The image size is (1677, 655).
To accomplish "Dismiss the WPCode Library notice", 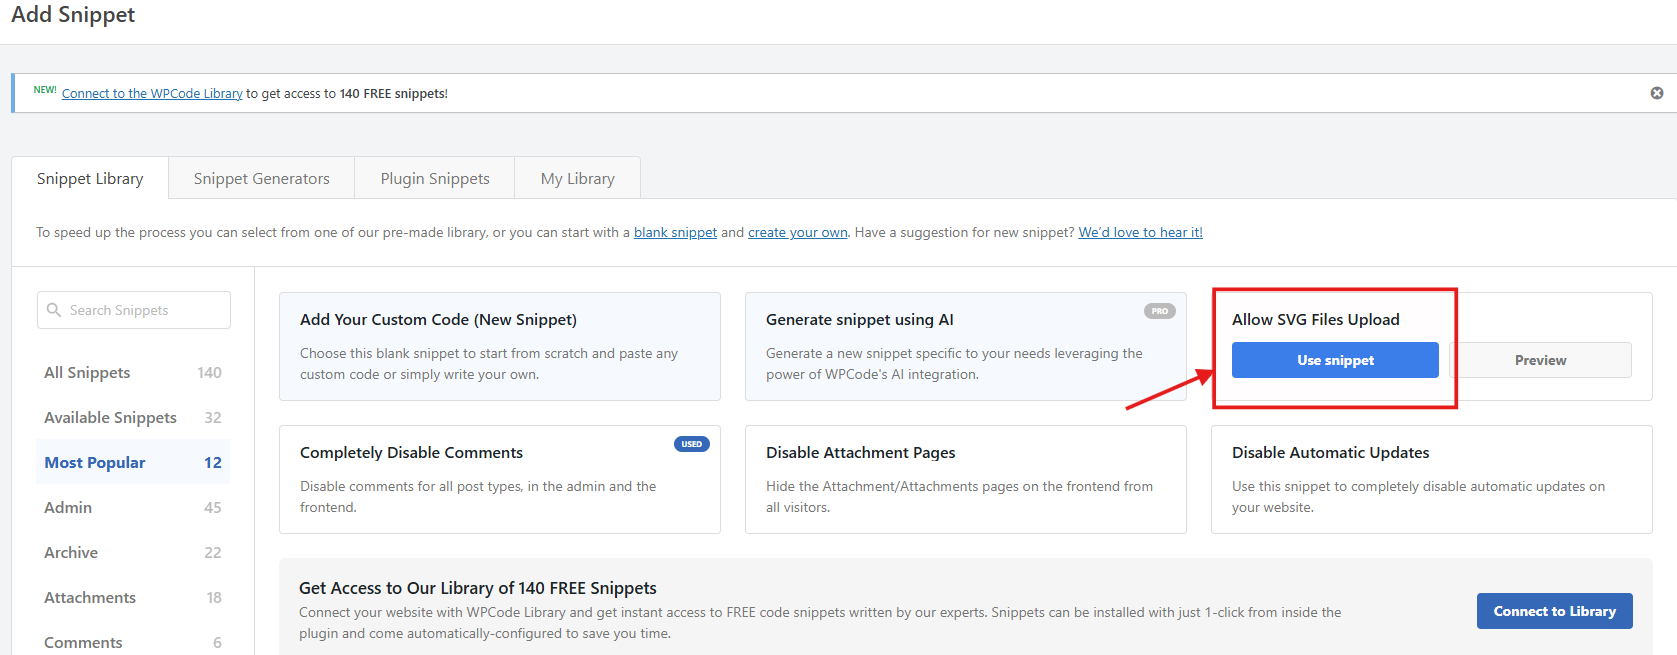I will coord(1656,93).
